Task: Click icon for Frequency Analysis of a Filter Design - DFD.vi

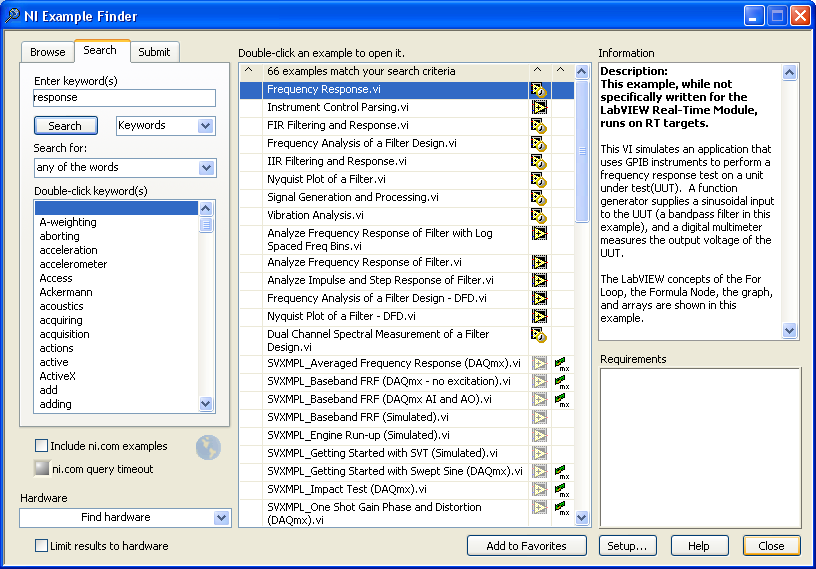Action: [539, 298]
